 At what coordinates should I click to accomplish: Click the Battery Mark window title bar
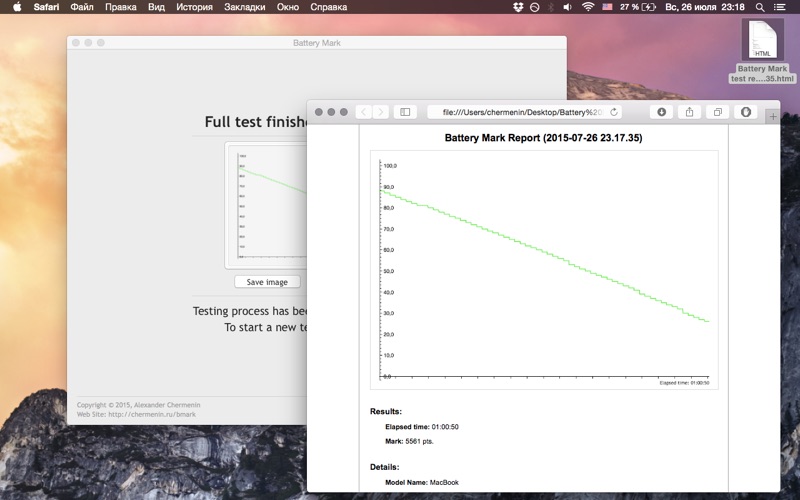316,43
